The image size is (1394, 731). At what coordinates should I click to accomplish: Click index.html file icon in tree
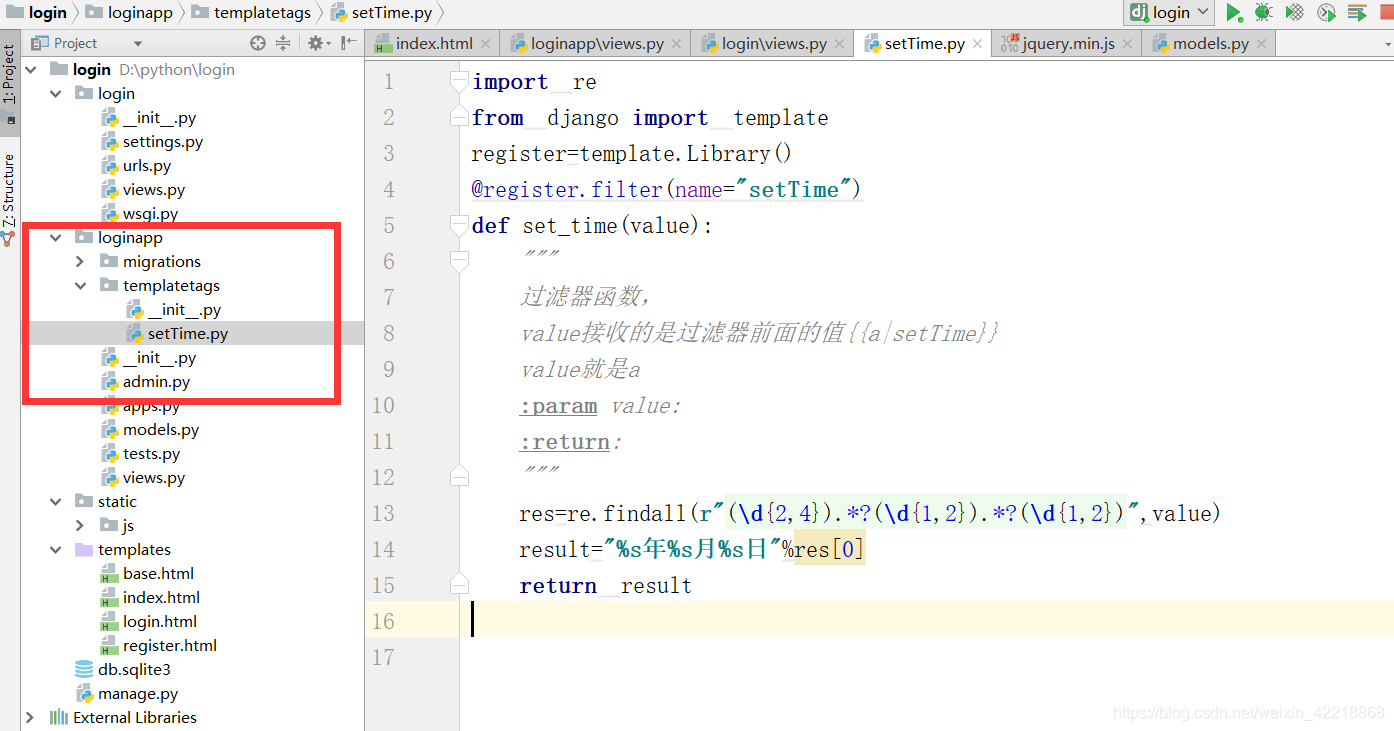click(x=110, y=597)
